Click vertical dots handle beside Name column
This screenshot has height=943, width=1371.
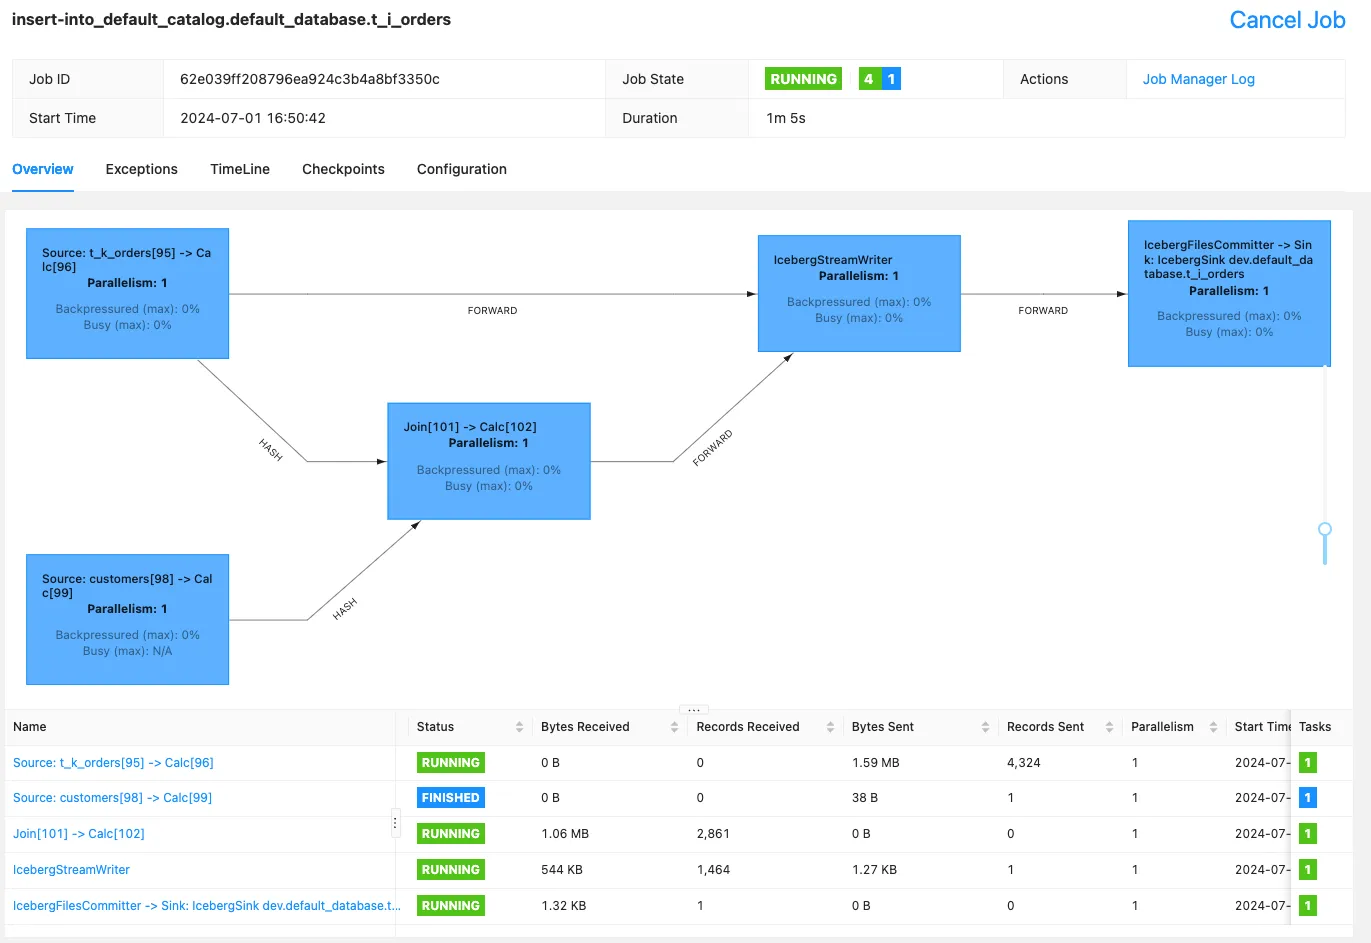pos(395,824)
